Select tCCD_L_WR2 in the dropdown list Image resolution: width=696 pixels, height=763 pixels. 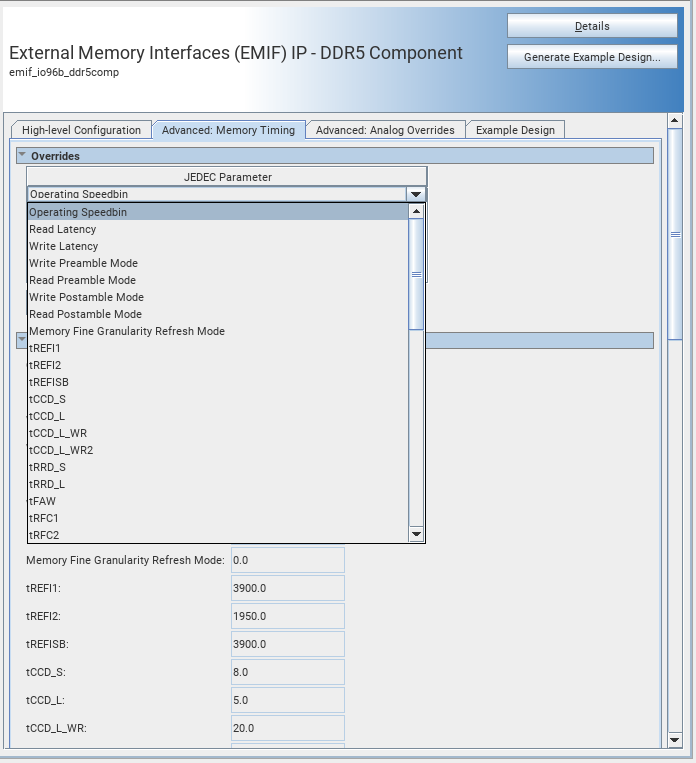tap(61, 450)
